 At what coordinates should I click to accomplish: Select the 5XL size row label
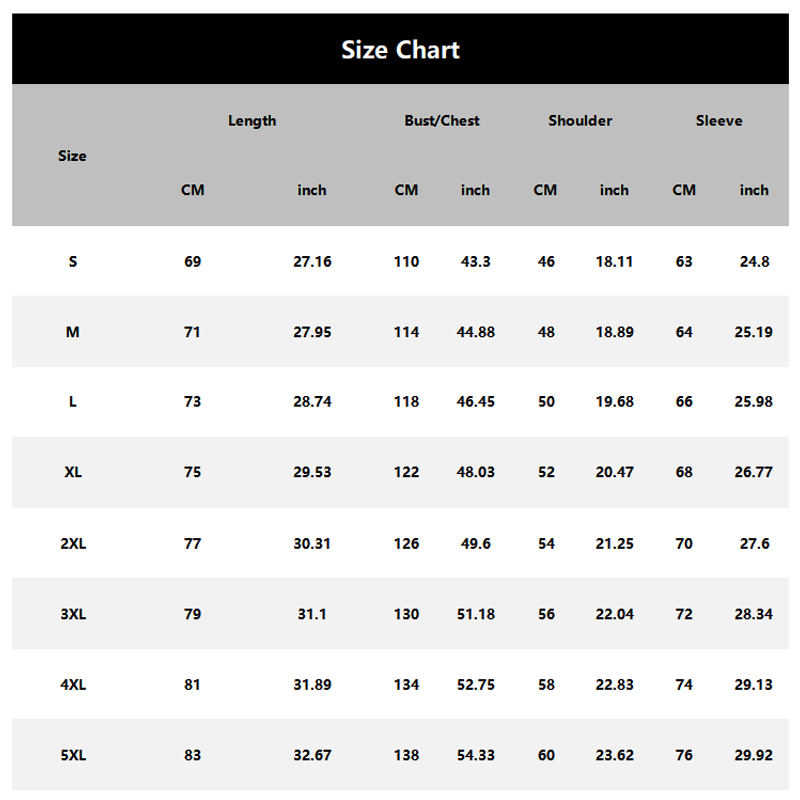(x=72, y=755)
